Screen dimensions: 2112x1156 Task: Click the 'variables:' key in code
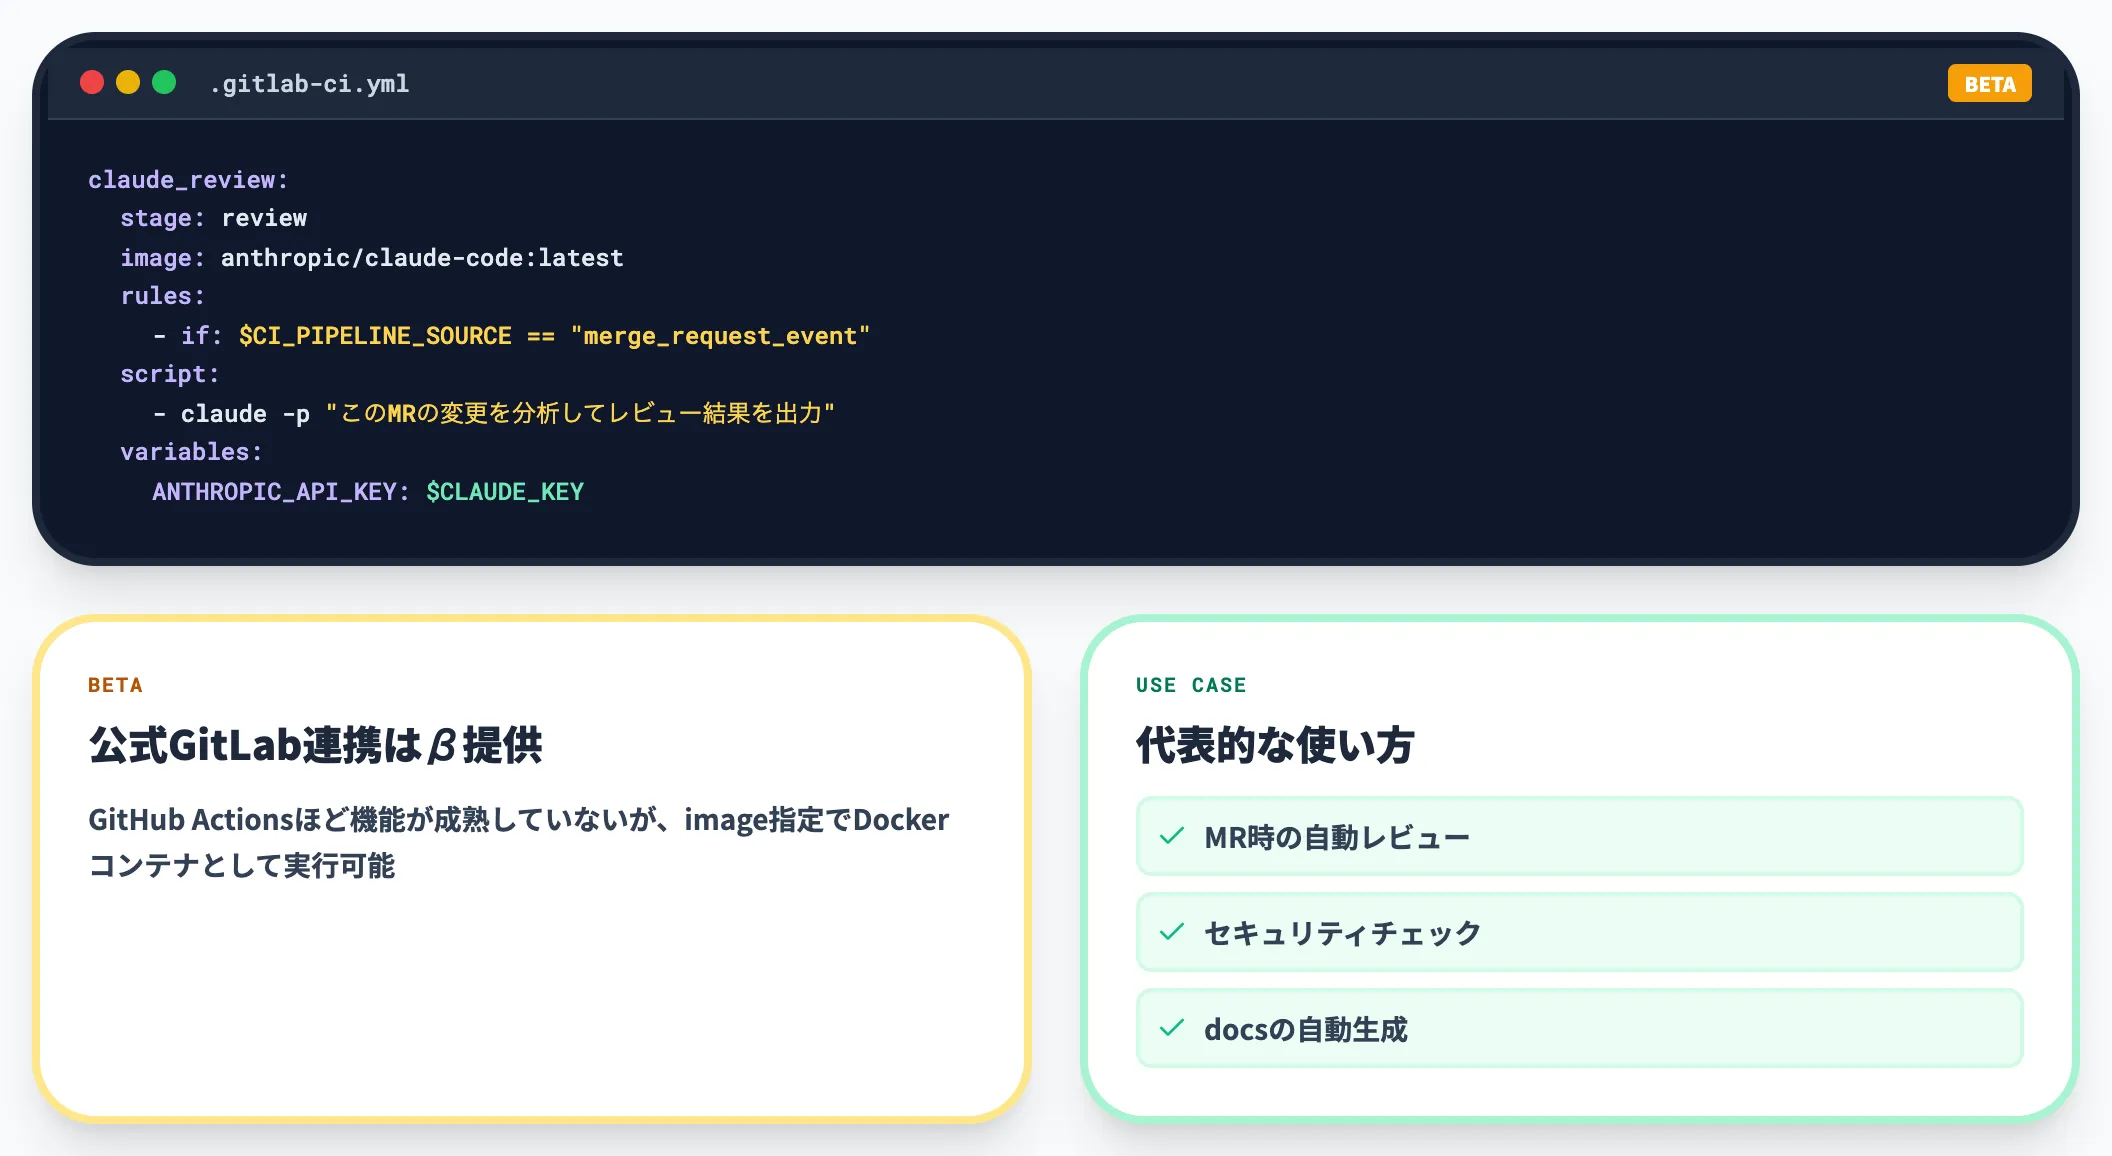coord(191,452)
